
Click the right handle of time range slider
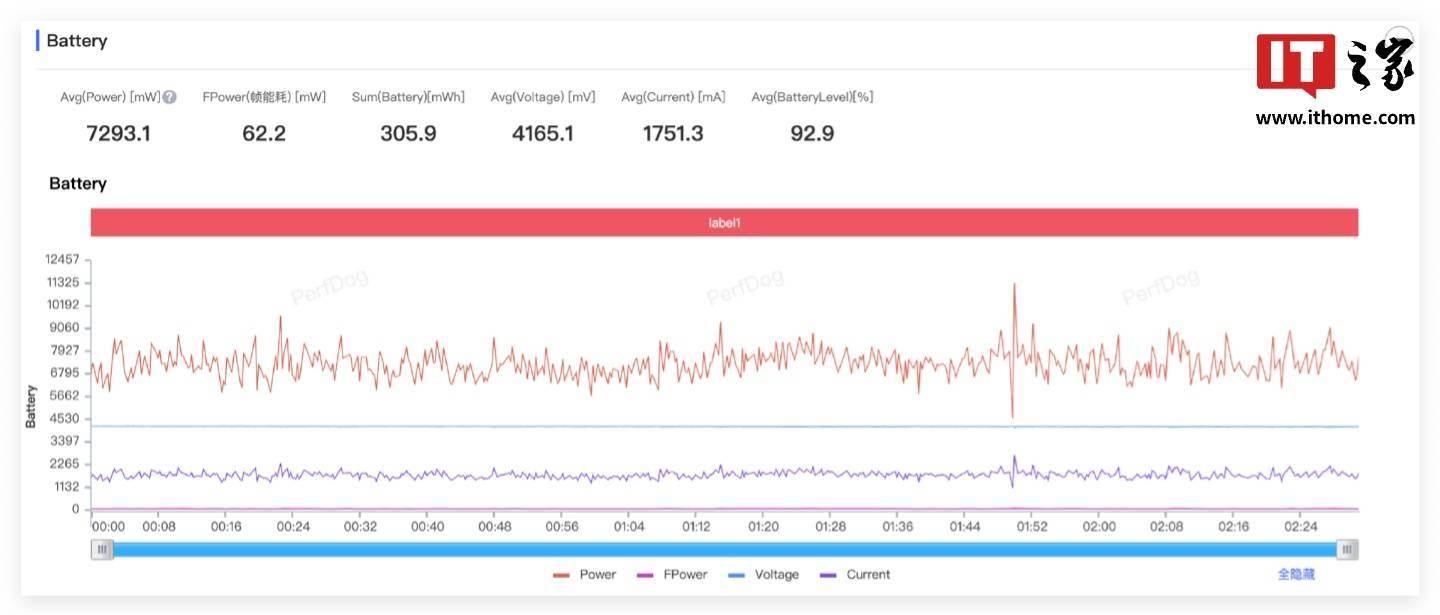(1347, 549)
